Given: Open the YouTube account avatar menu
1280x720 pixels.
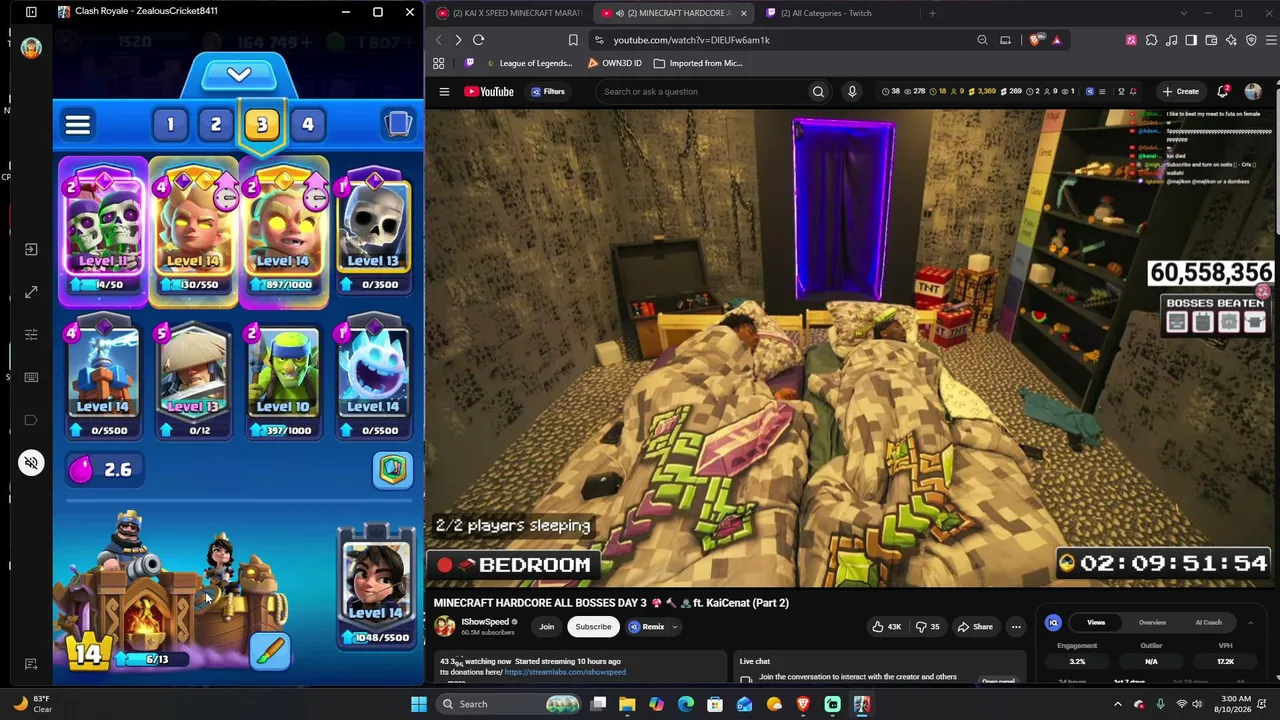Looking at the screenshot, I should point(1253,92).
